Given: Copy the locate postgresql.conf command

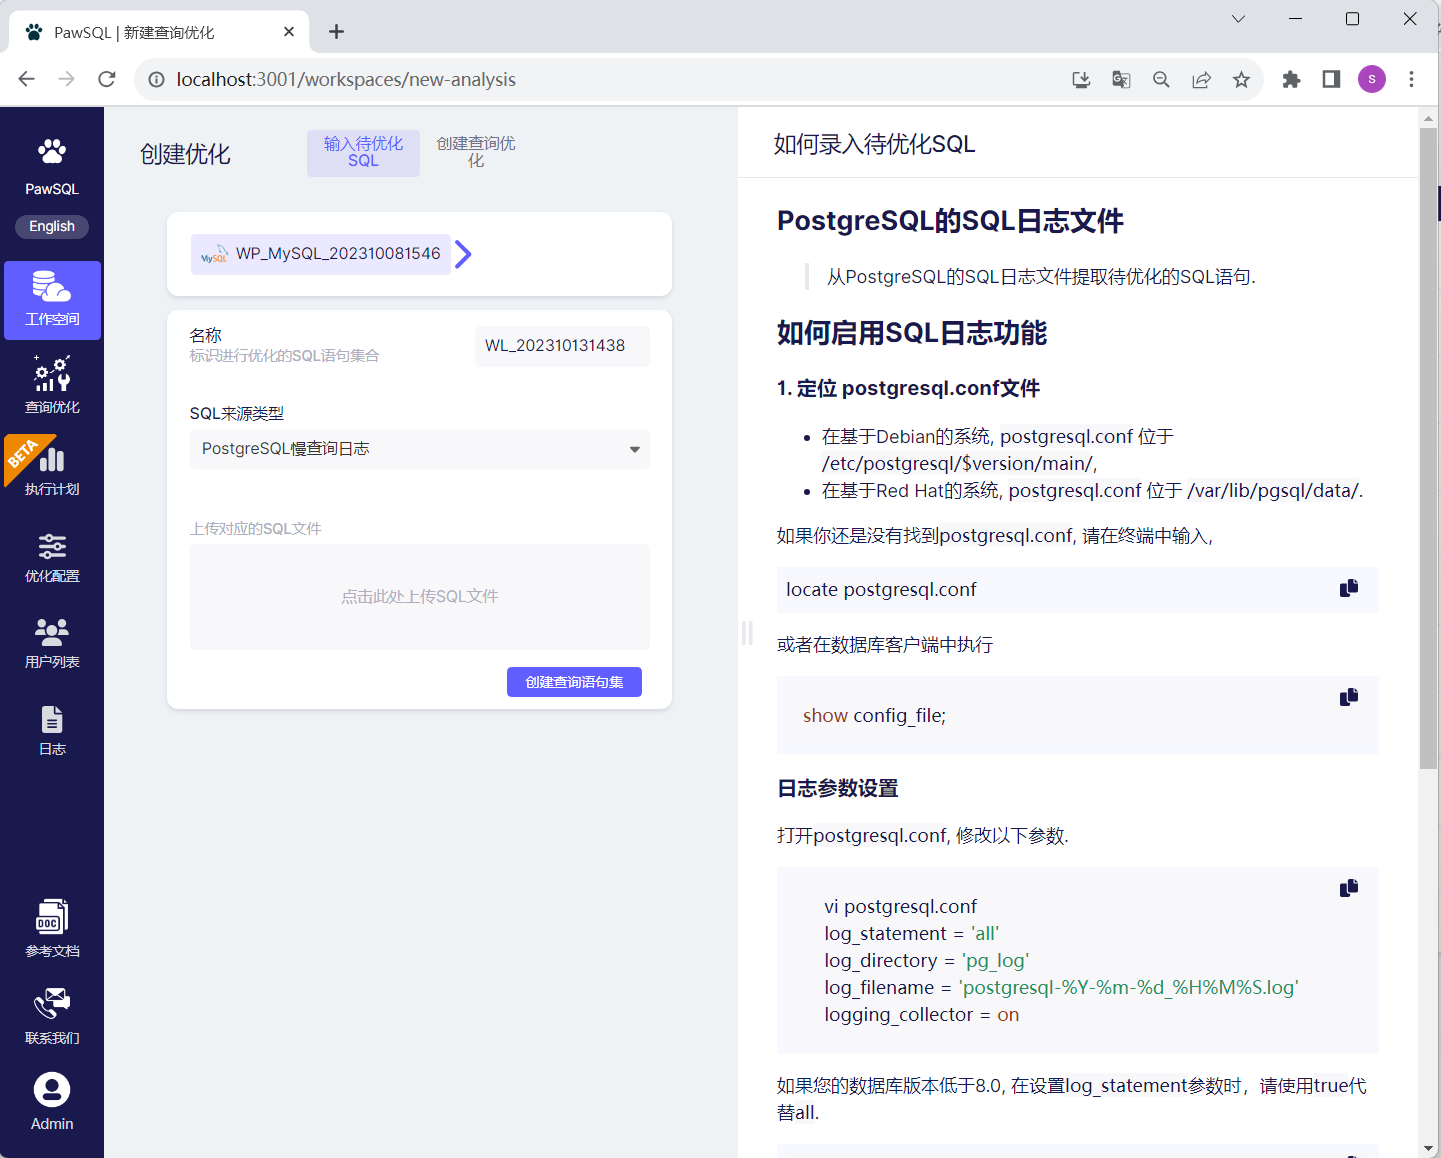Looking at the screenshot, I should click(x=1348, y=588).
